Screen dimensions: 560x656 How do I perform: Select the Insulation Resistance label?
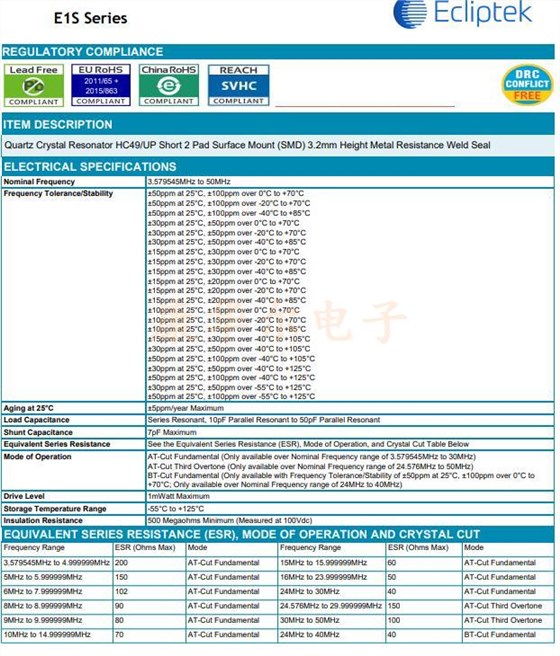(43, 520)
